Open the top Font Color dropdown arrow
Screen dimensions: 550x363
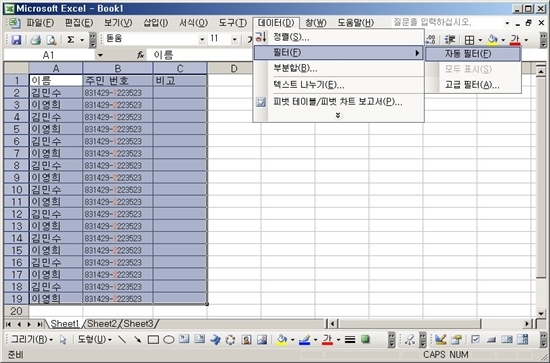point(526,40)
